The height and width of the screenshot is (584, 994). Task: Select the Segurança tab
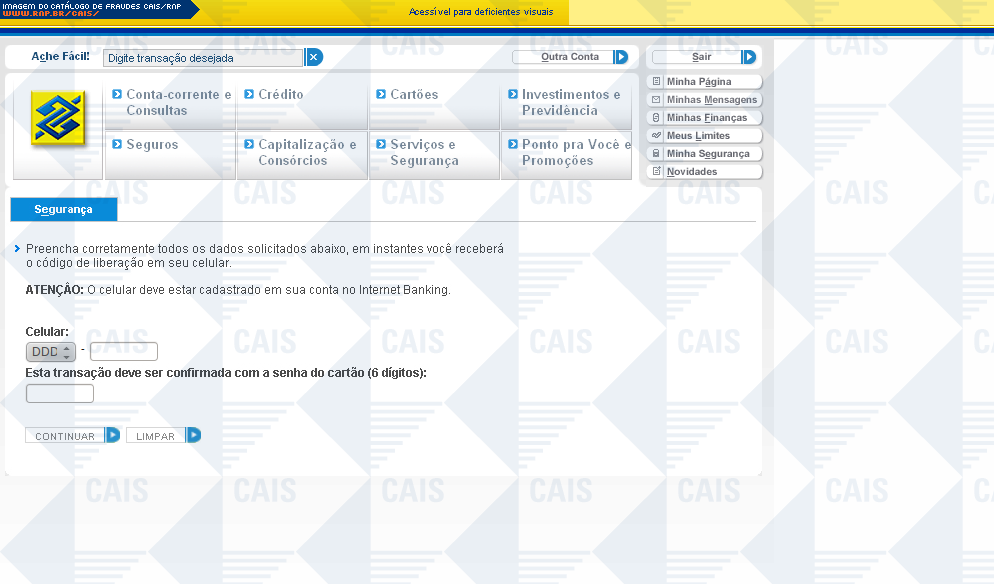63,210
